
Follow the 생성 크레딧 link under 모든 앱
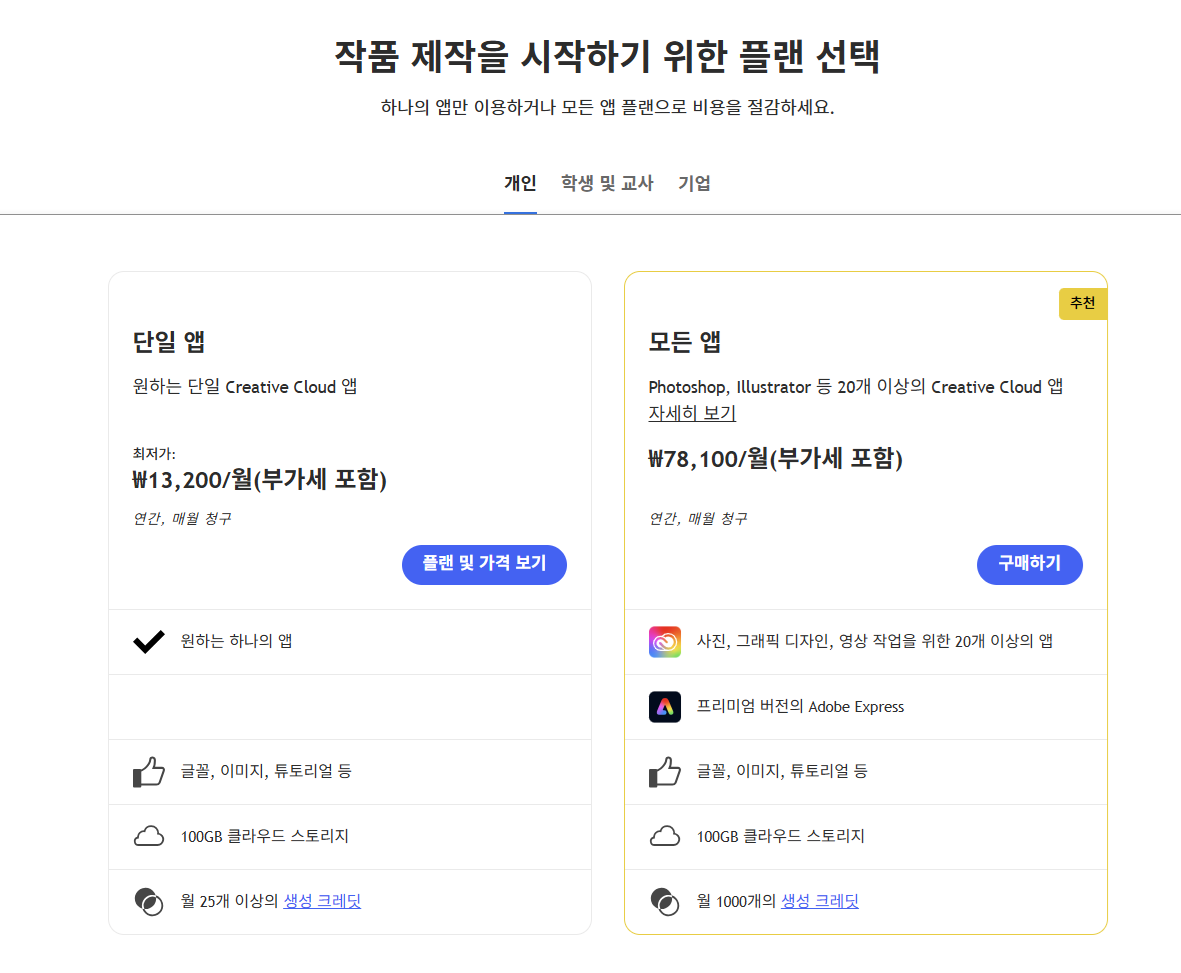(x=819, y=901)
